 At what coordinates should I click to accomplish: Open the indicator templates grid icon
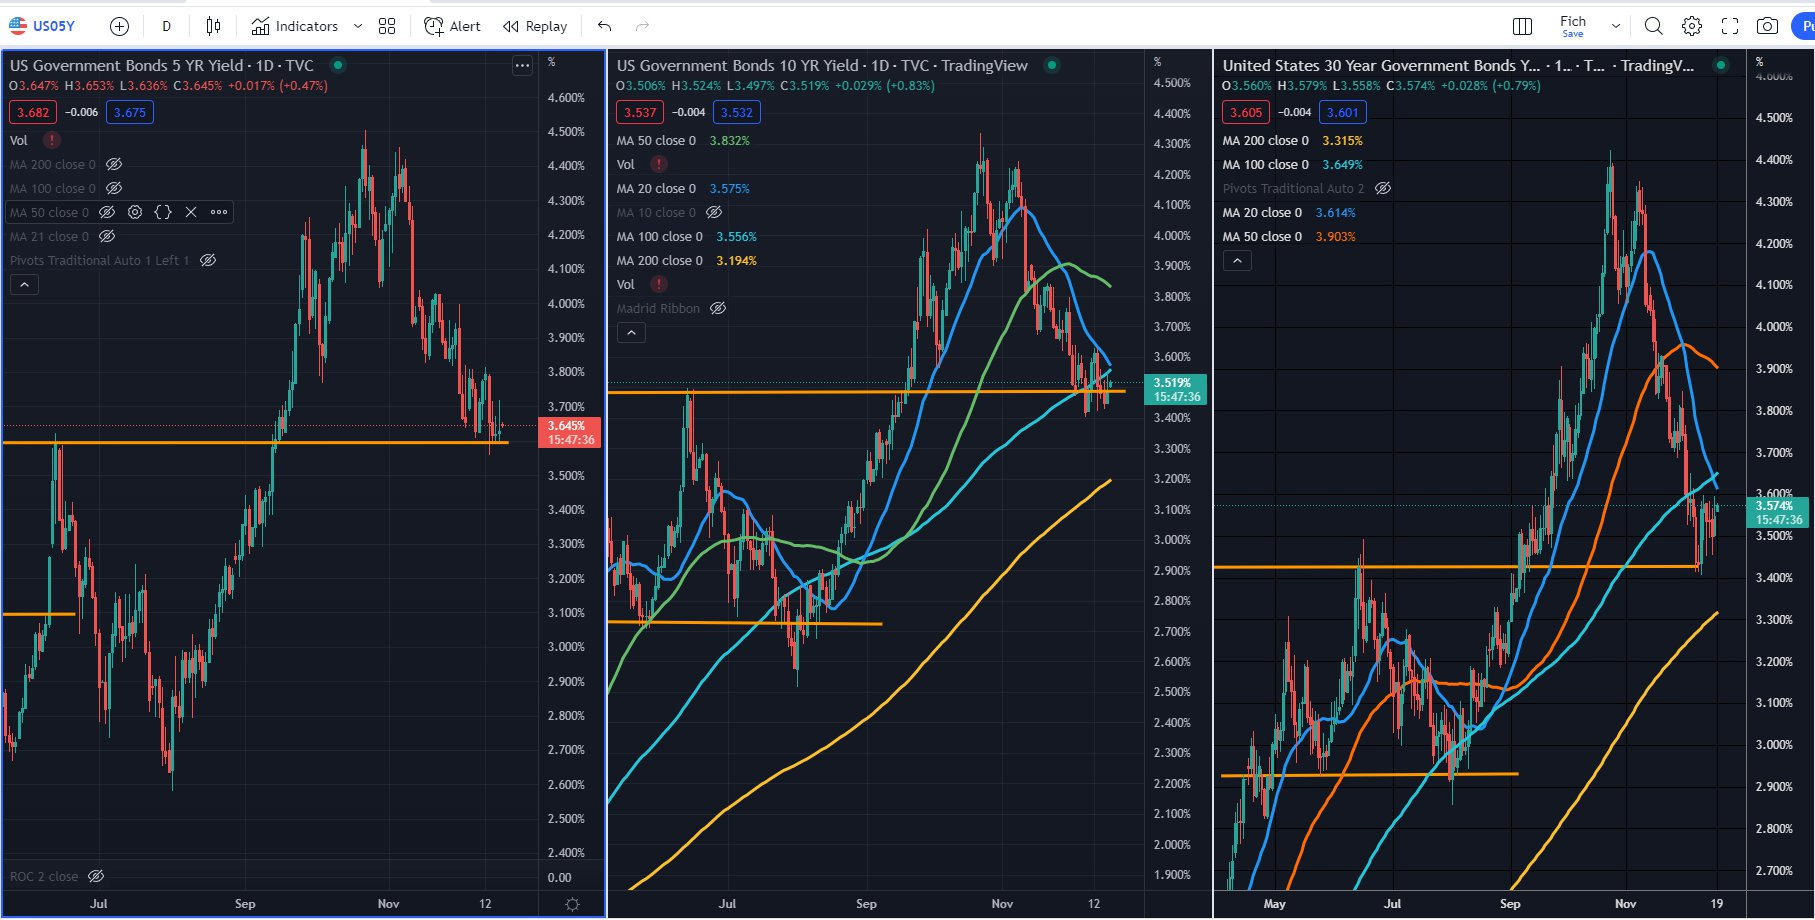pos(387,26)
